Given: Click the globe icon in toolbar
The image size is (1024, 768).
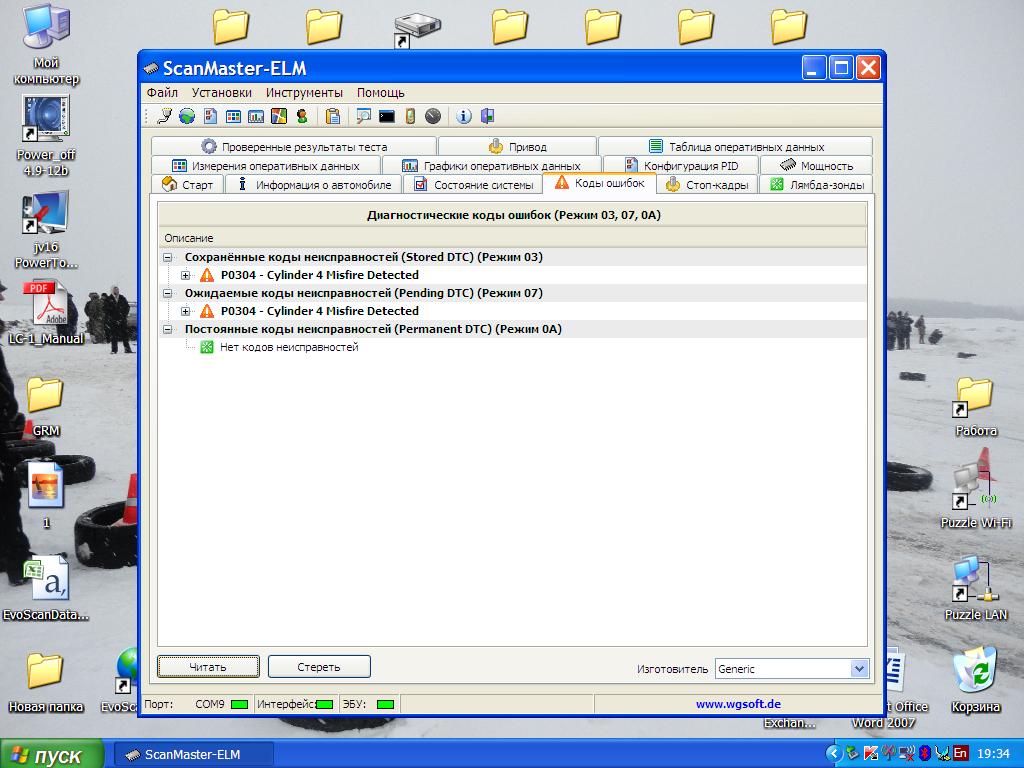Looking at the screenshot, I should 187,116.
